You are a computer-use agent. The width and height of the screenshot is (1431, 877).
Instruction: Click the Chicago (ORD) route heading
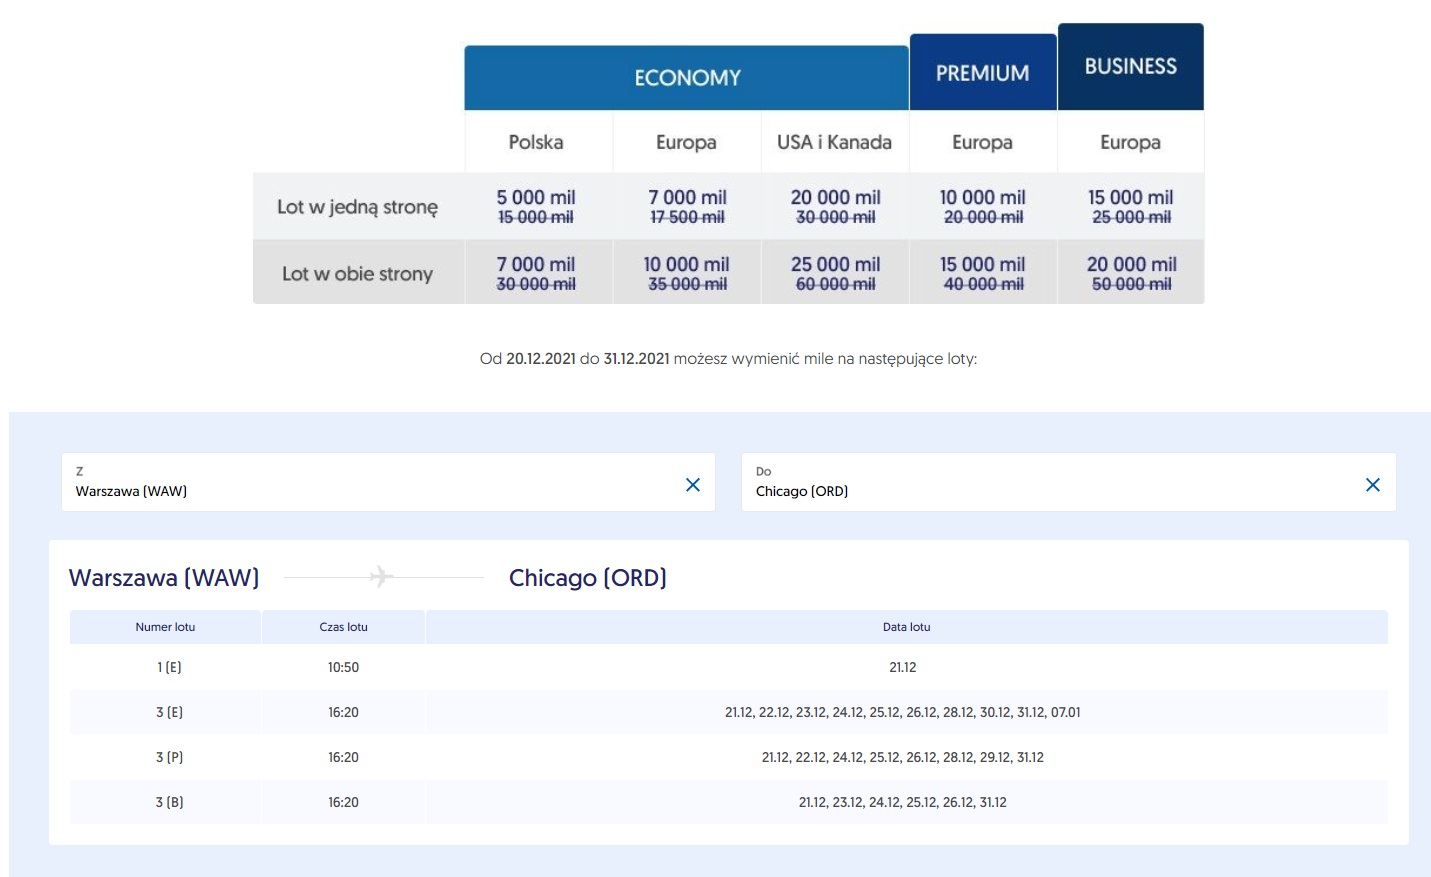tap(588, 578)
